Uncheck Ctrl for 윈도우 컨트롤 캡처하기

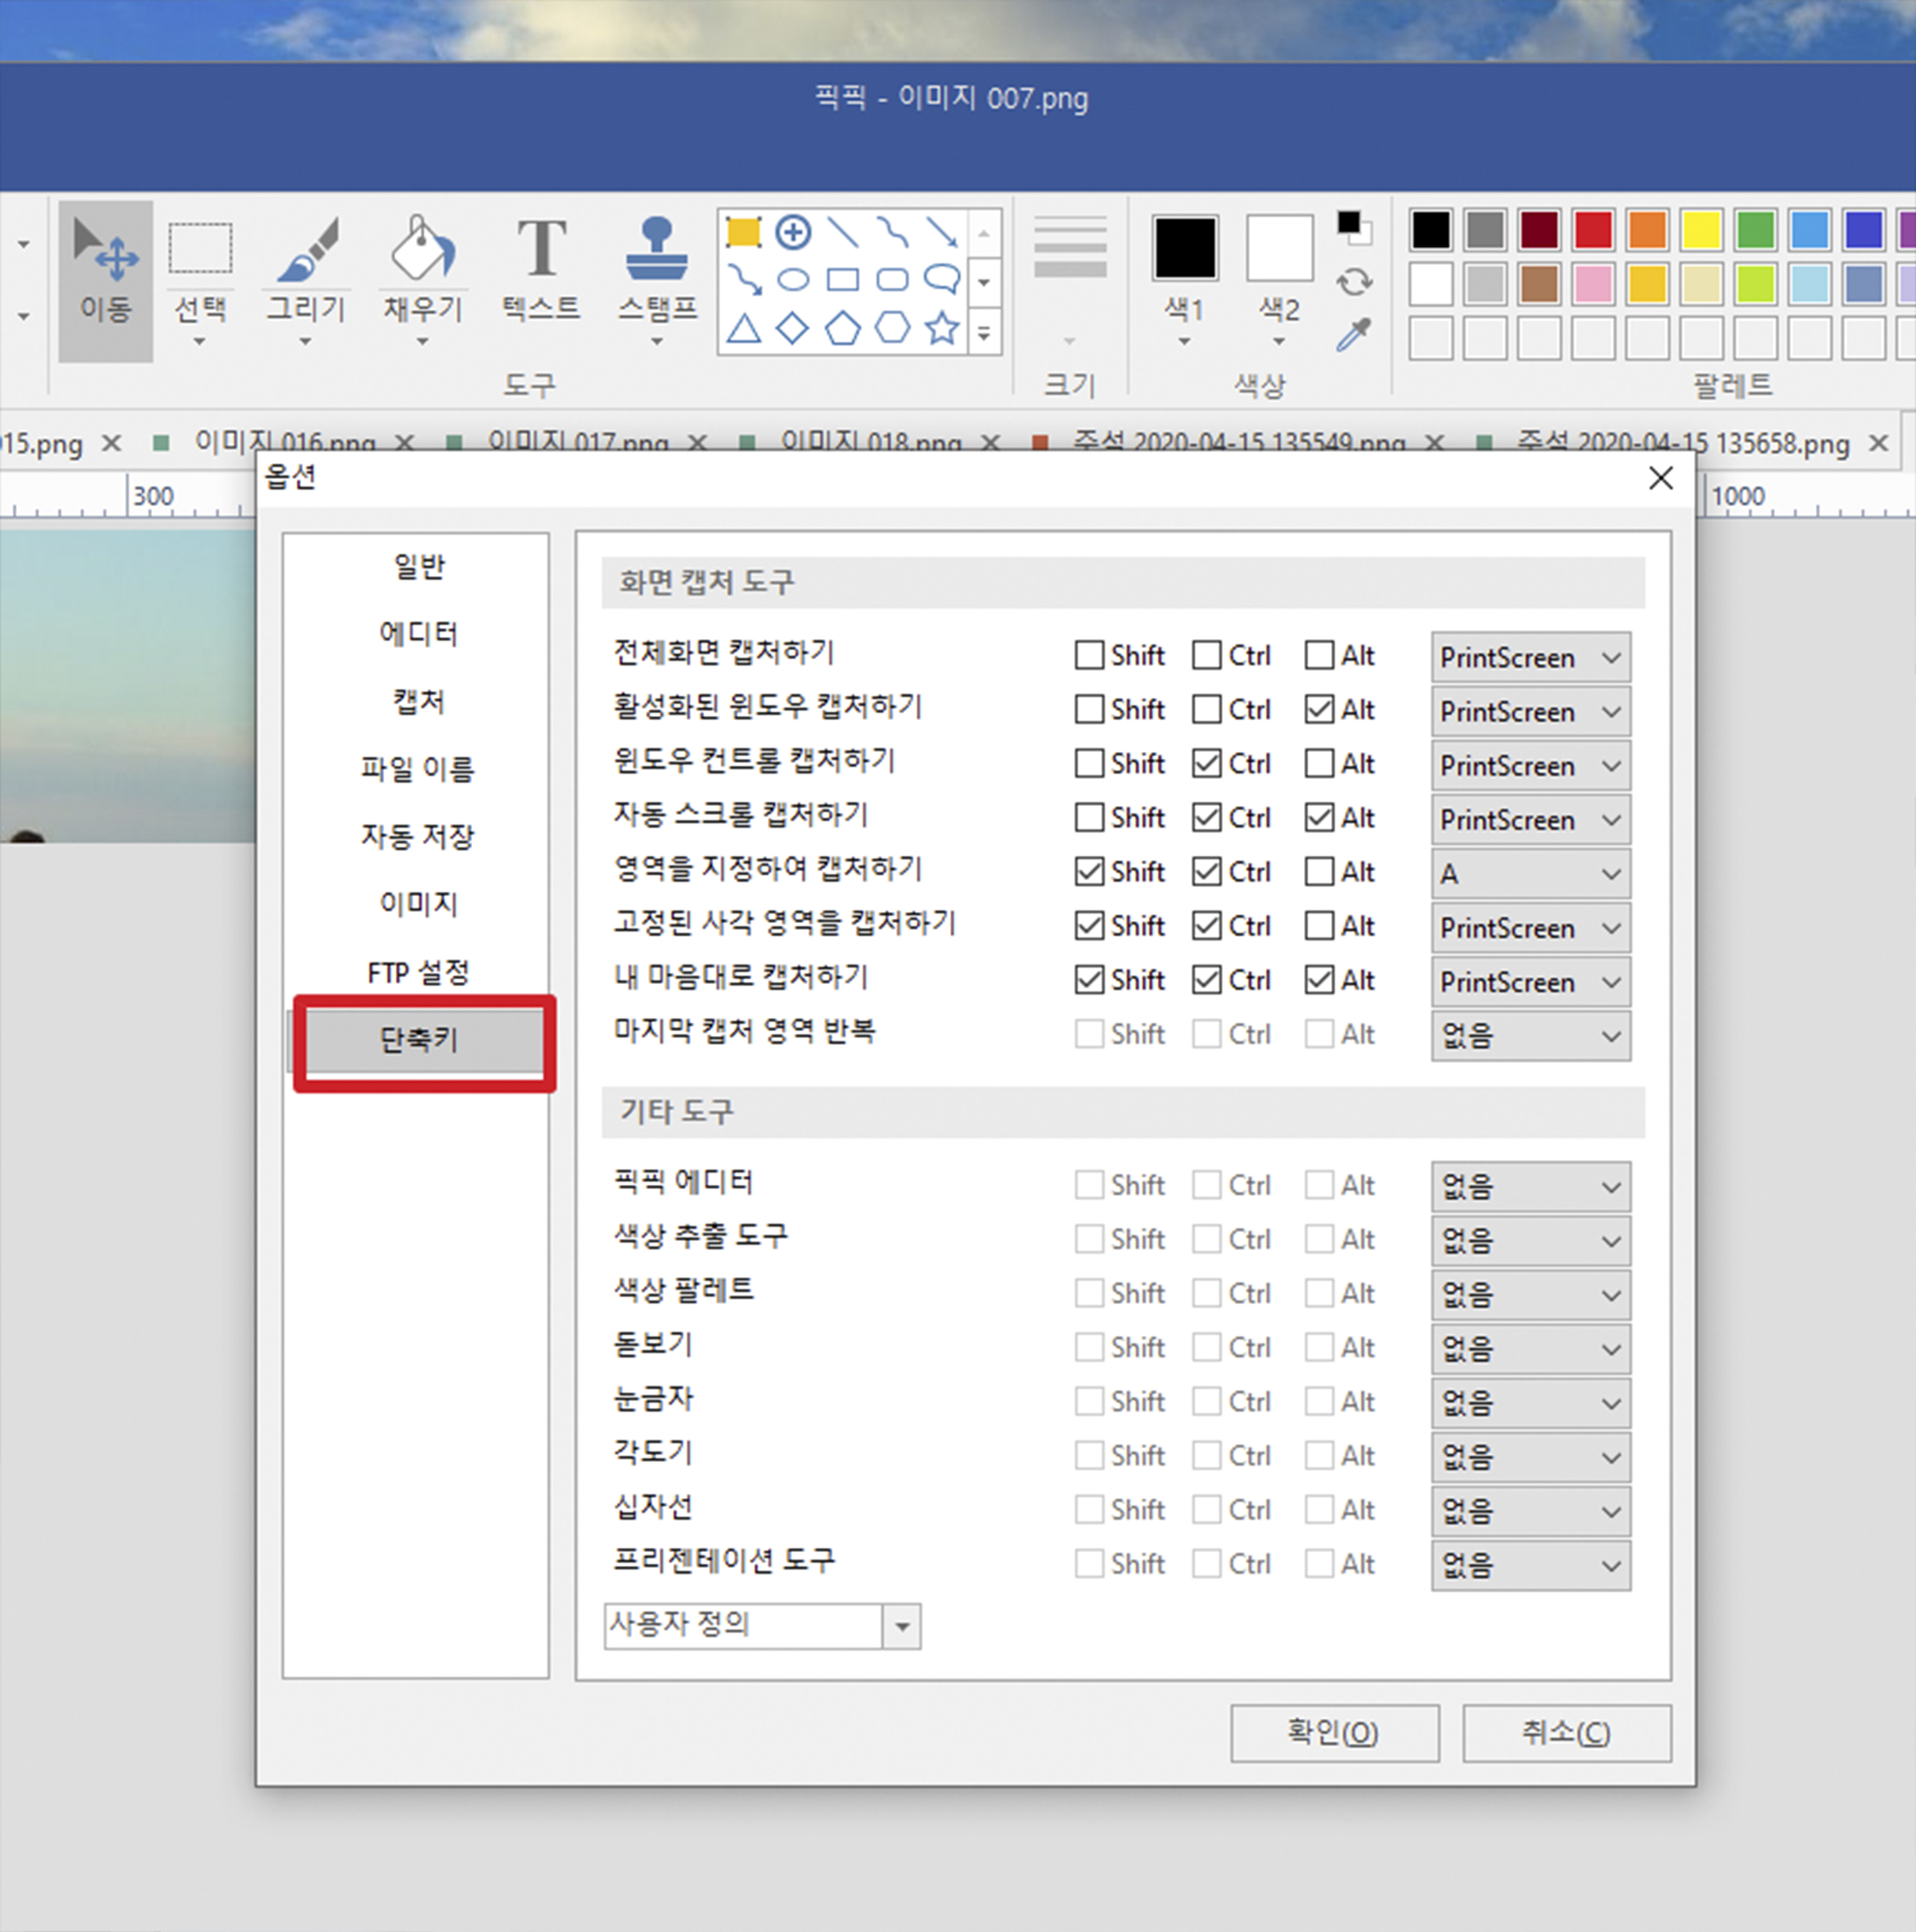(x=1207, y=764)
